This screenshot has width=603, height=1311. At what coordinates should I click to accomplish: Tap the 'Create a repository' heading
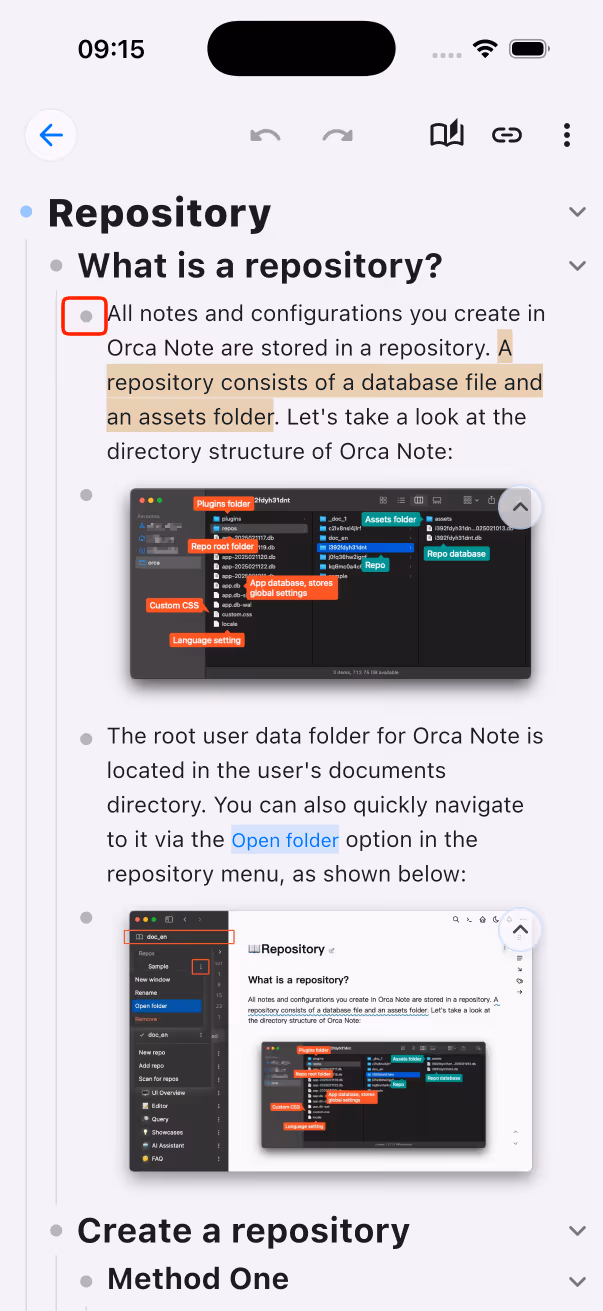(x=243, y=1231)
